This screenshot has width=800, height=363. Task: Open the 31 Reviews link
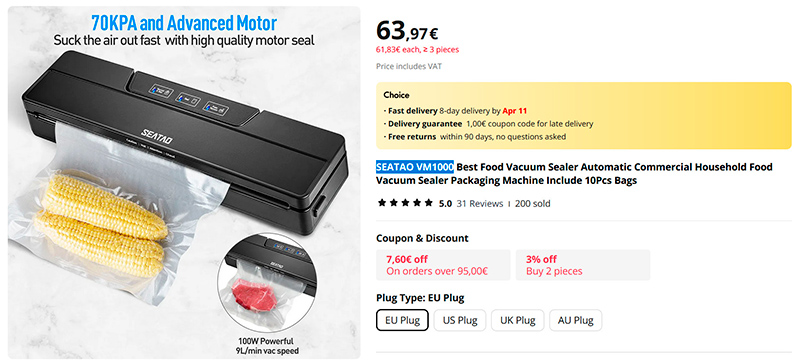tap(480, 203)
